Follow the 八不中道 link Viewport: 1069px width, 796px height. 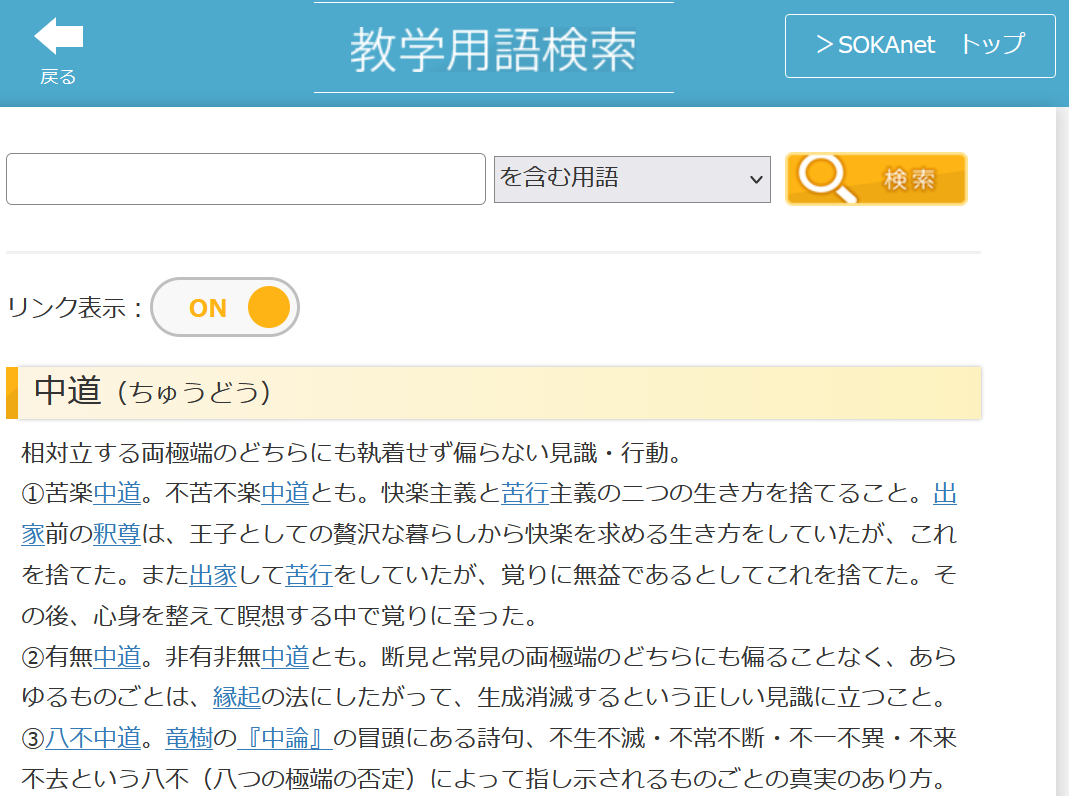coord(93,739)
